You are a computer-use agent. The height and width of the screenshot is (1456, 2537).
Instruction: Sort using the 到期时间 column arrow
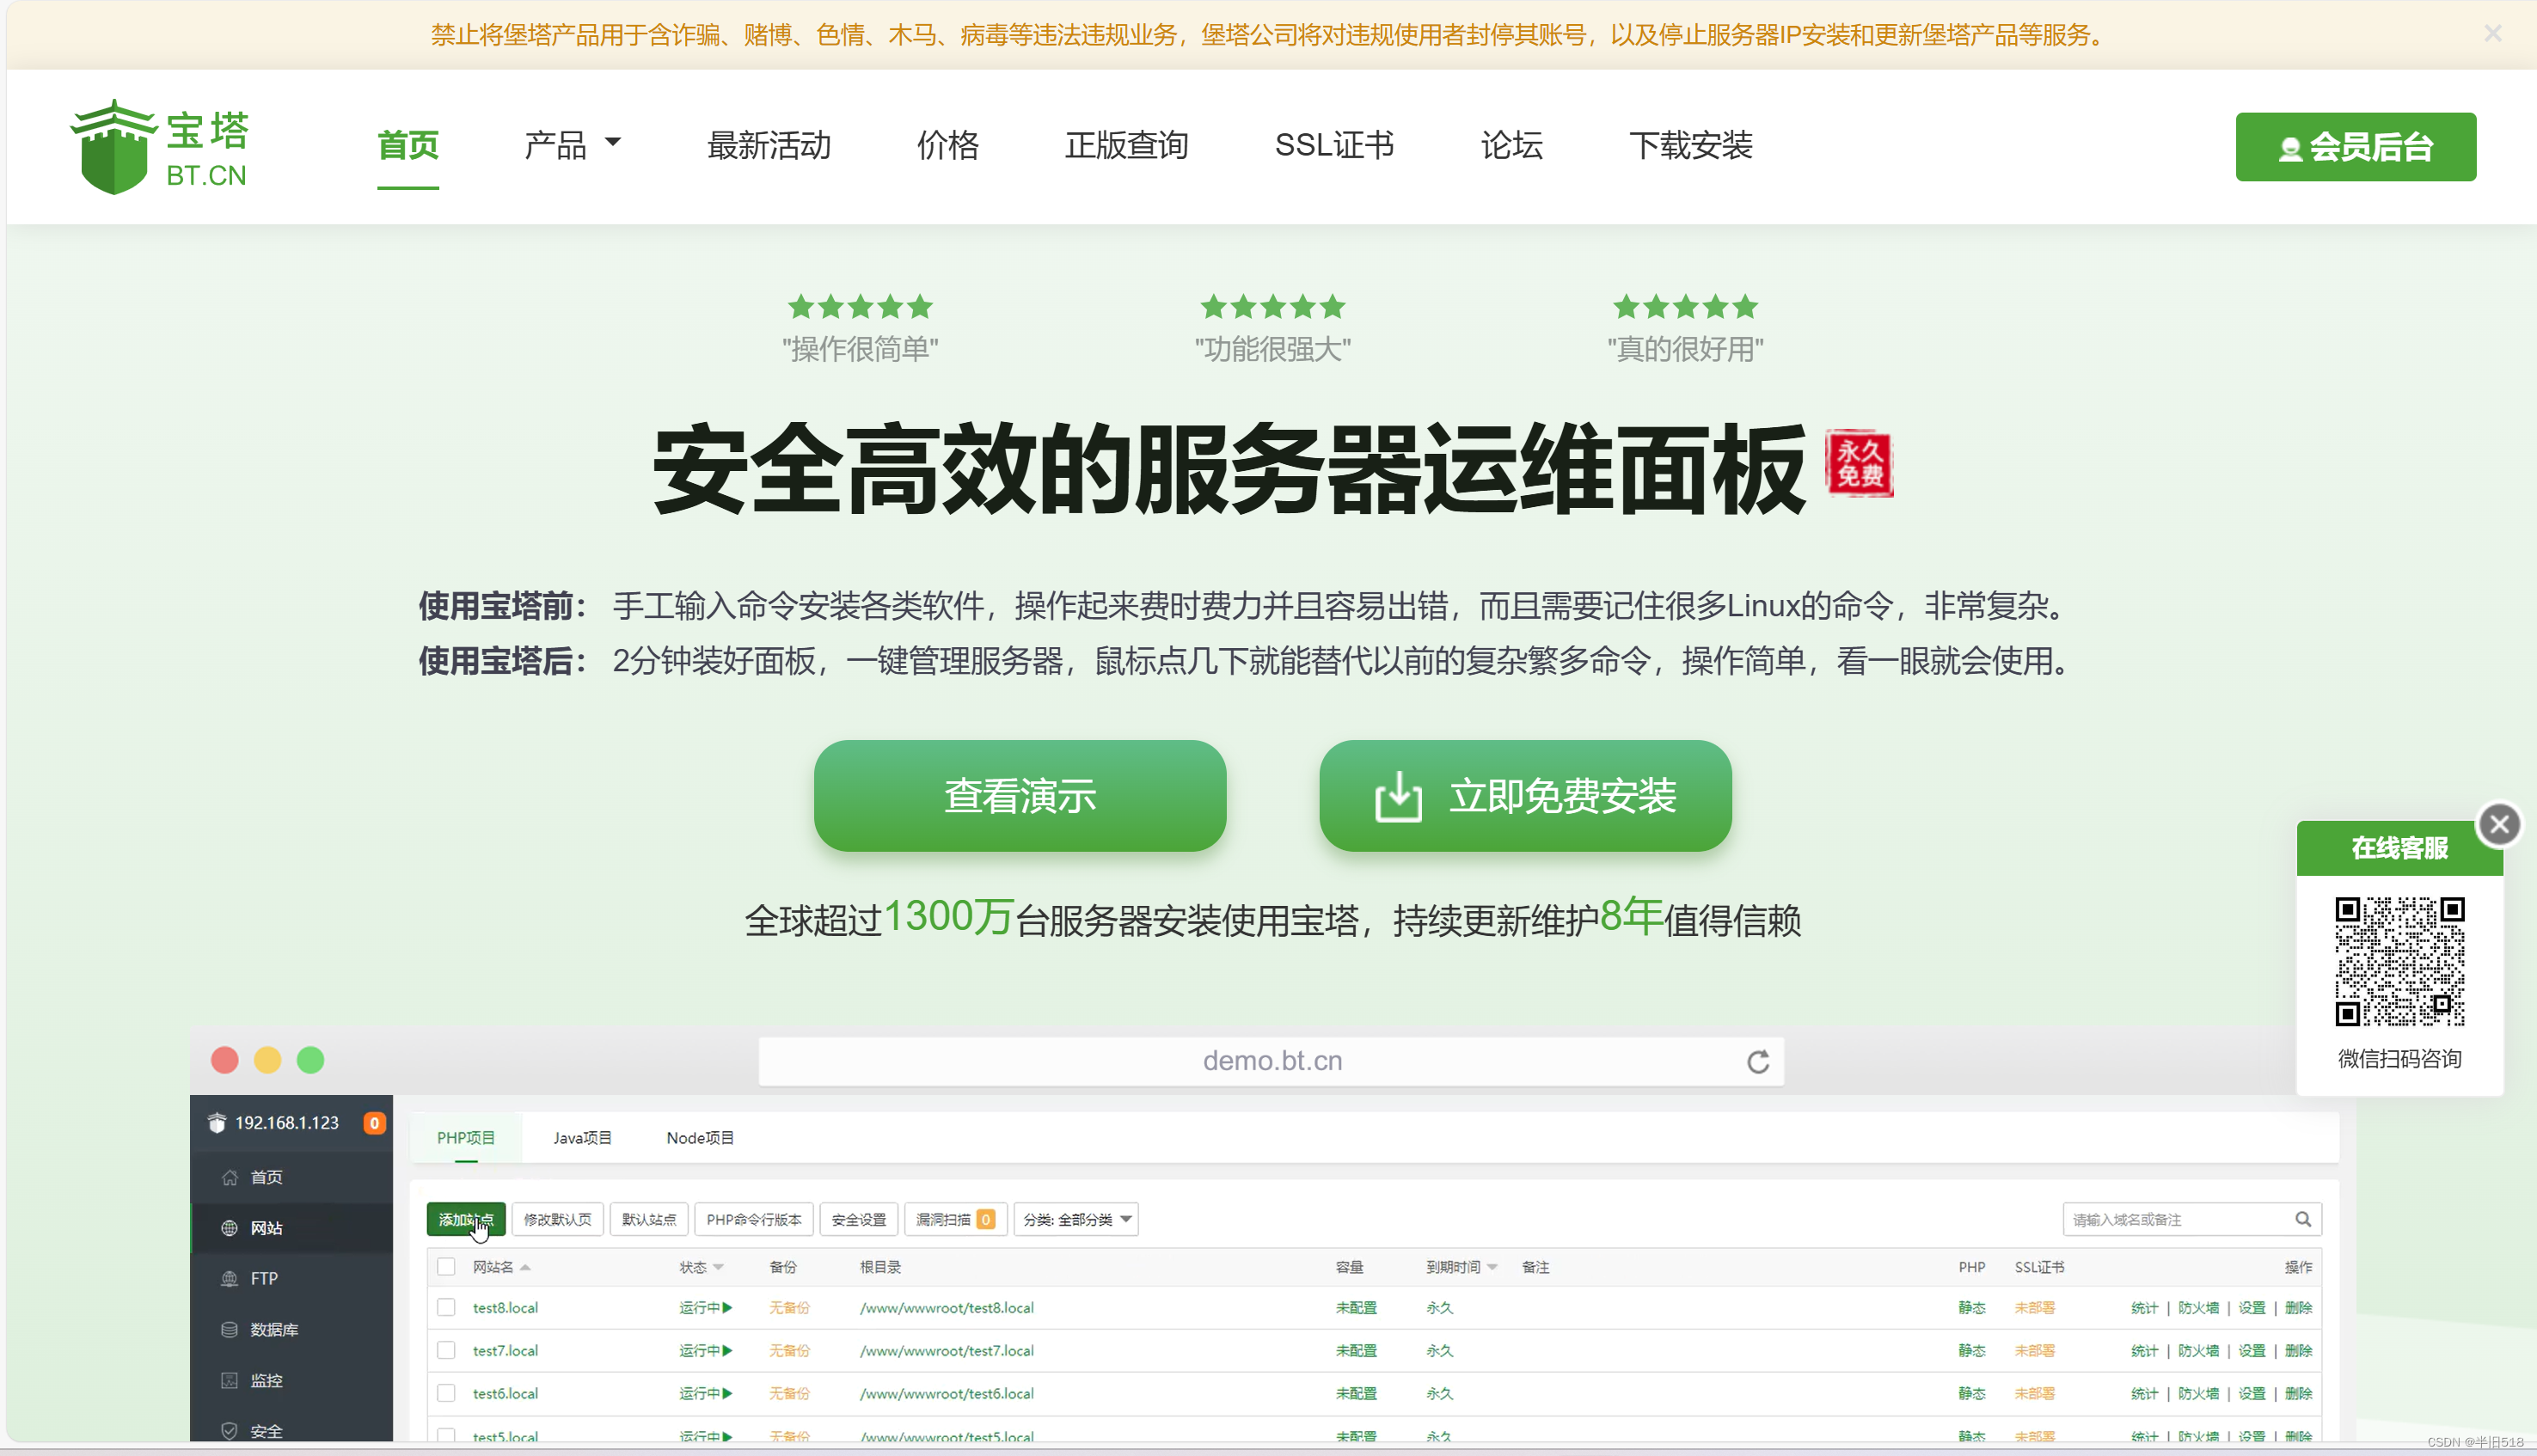(x=1492, y=1267)
